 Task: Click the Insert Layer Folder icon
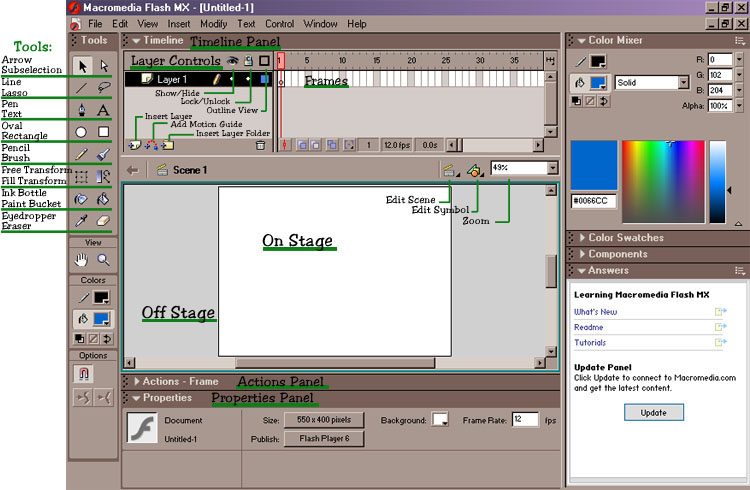[167, 145]
